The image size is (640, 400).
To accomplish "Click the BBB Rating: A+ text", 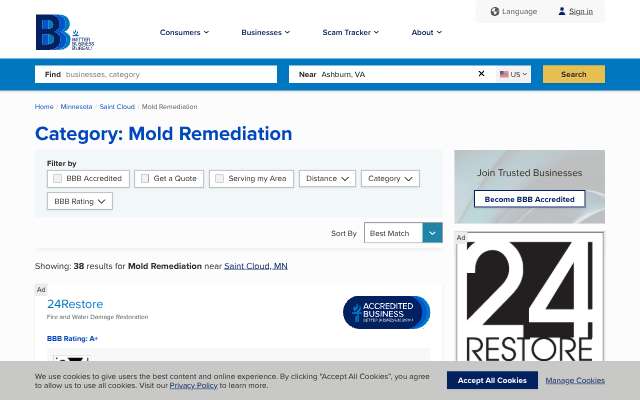I will point(72,338).
